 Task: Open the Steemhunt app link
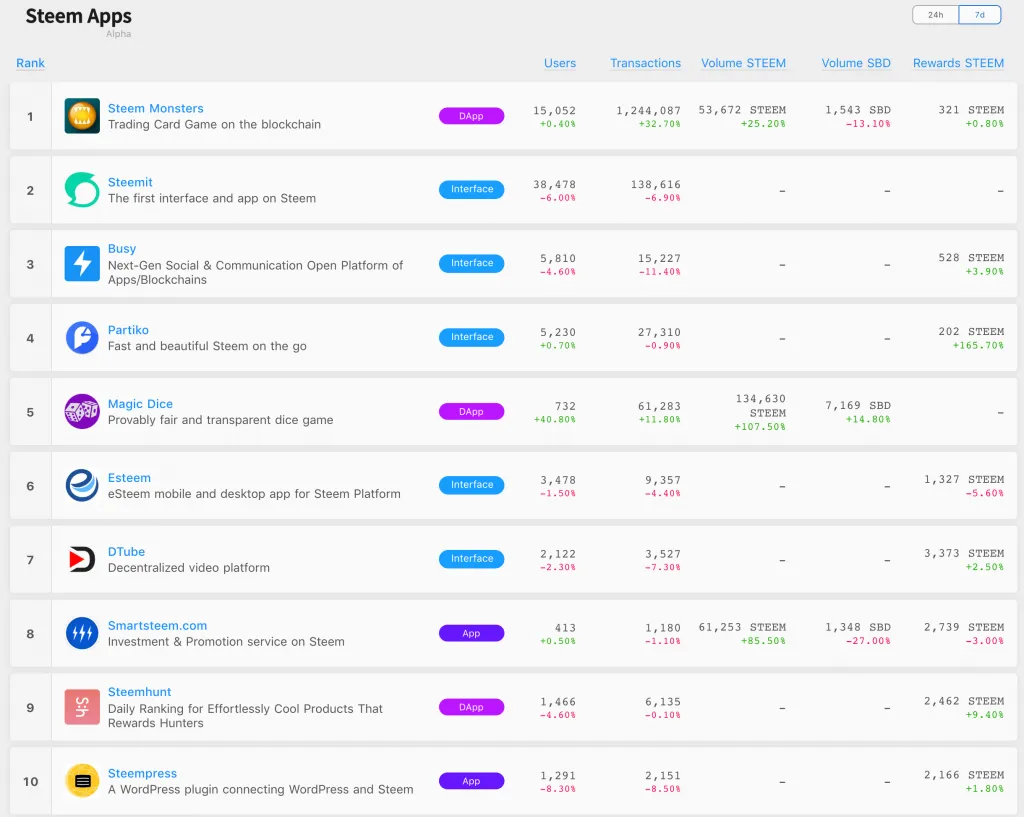coord(139,692)
